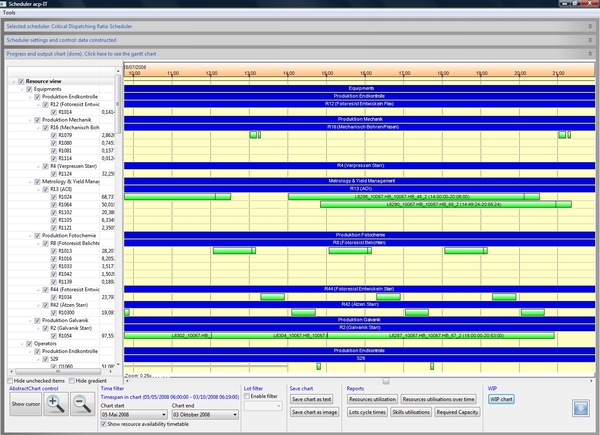Click the zoom out magnifier button
The width and height of the screenshot is (600, 435).
(81, 404)
